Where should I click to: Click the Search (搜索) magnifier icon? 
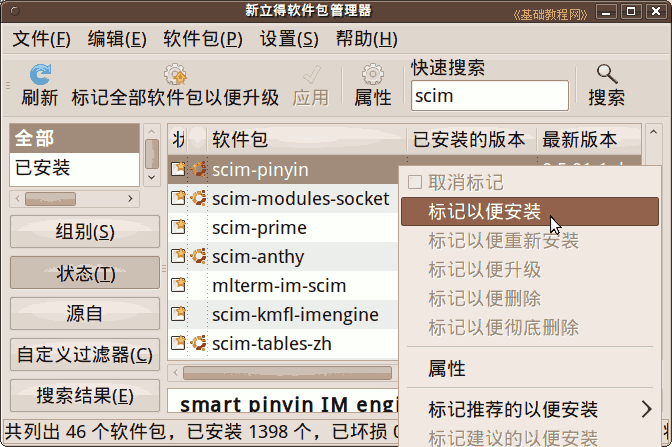point(607,74)
